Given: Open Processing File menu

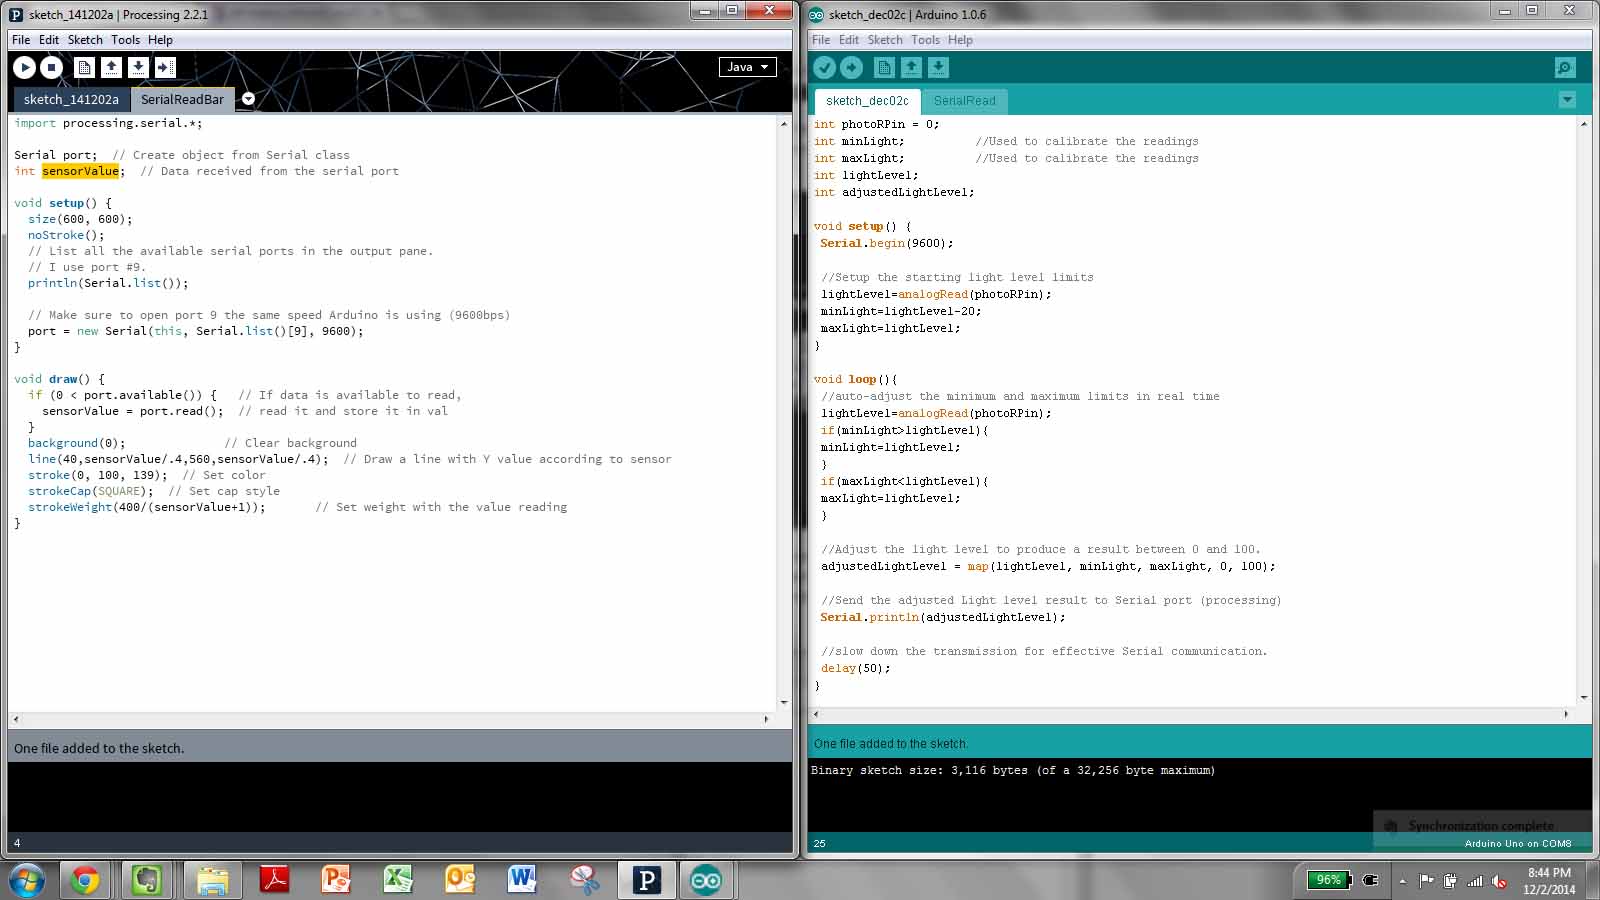Looking at the screenshot, I should coord(21,40).
